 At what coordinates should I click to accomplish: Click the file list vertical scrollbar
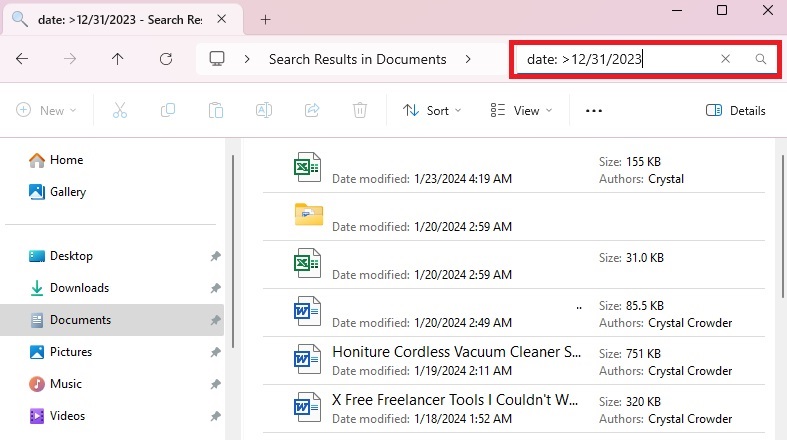click(x=783, y=227)
